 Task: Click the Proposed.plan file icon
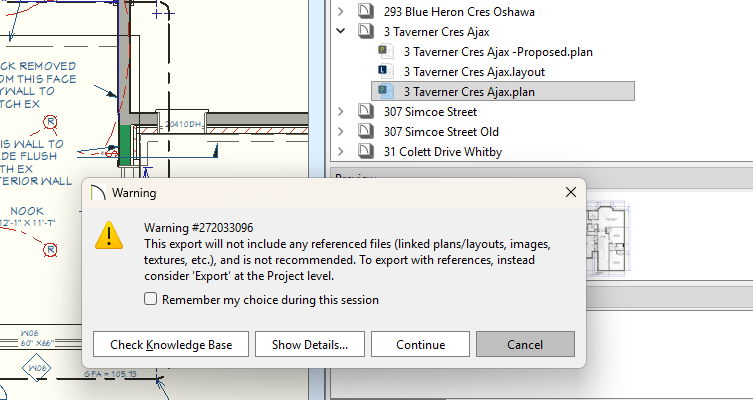click(x=386, y=51)
